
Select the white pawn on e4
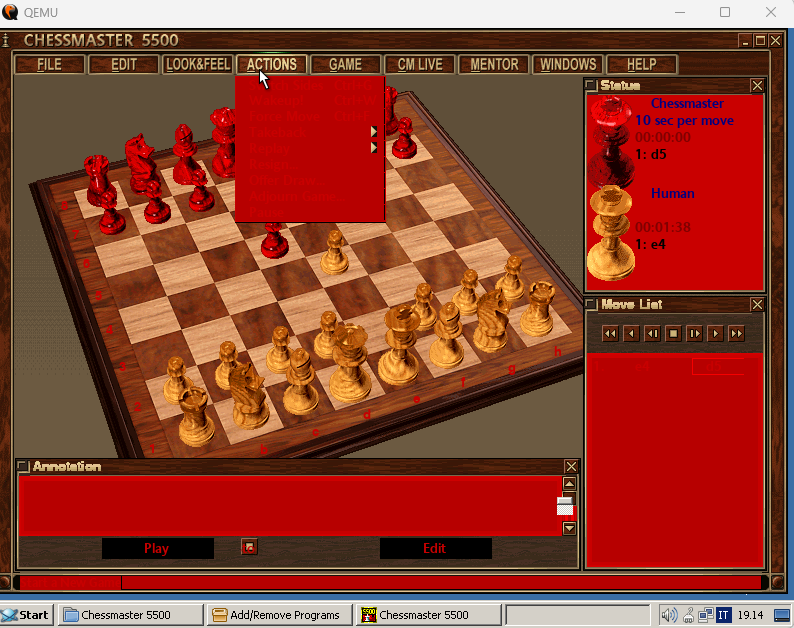click(334, 253)
